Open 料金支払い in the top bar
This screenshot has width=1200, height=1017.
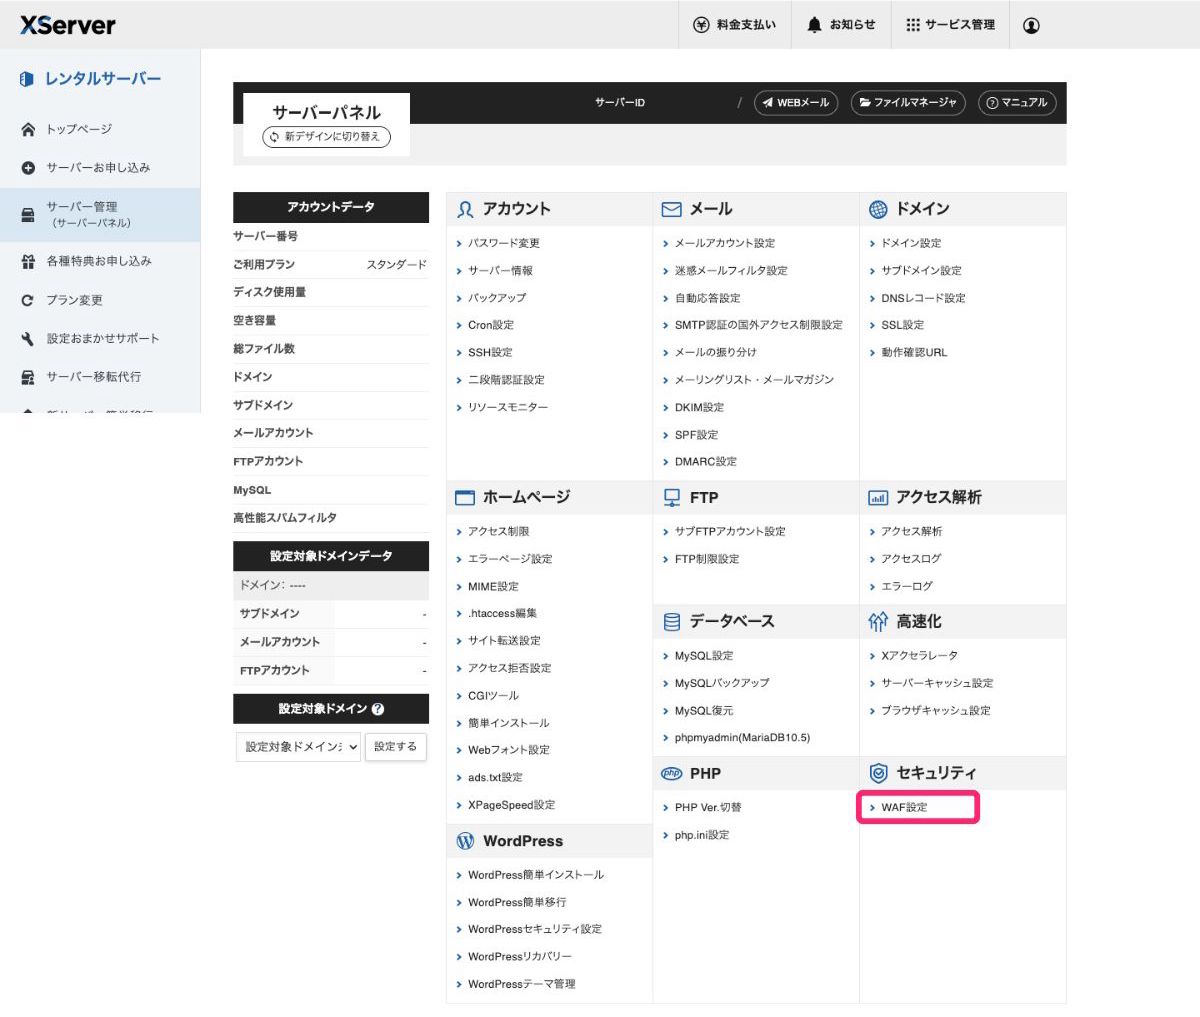(x=734, y=25)
